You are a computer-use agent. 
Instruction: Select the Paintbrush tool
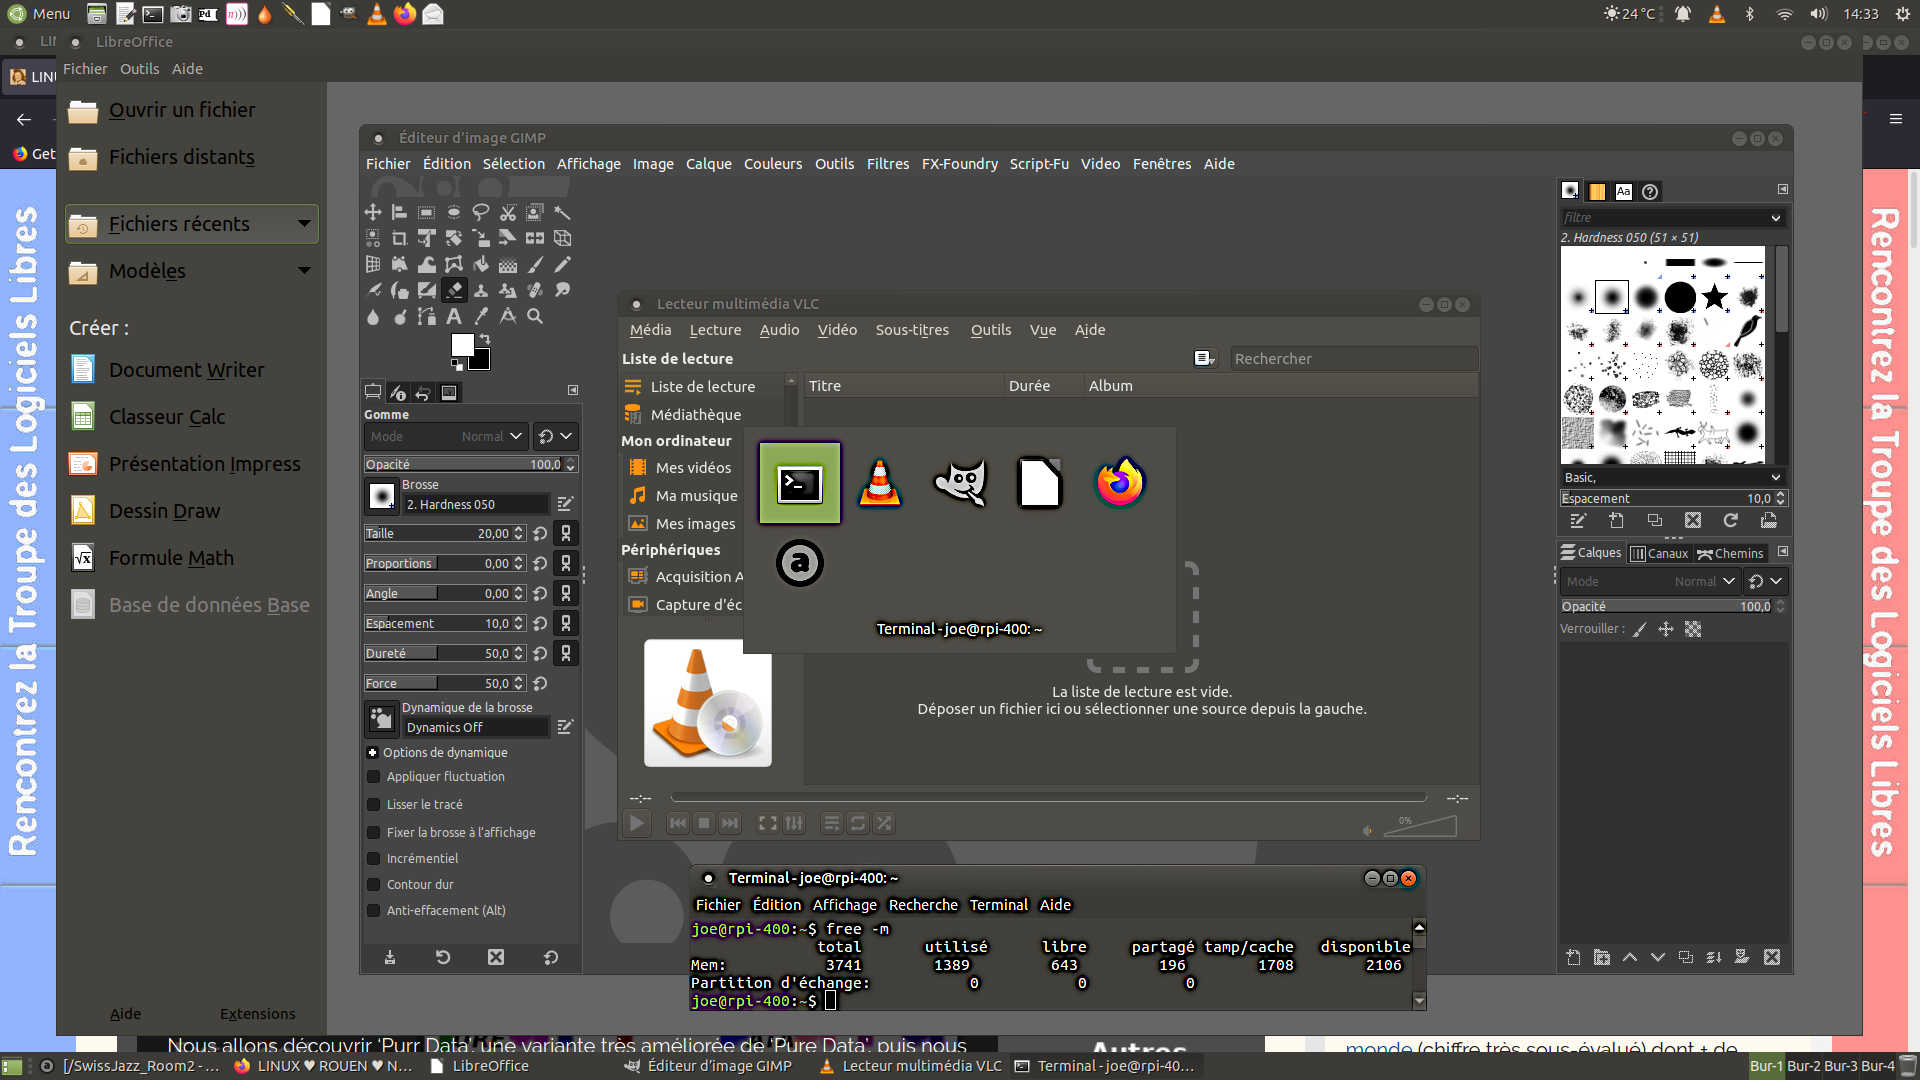(x=535, y=264)
